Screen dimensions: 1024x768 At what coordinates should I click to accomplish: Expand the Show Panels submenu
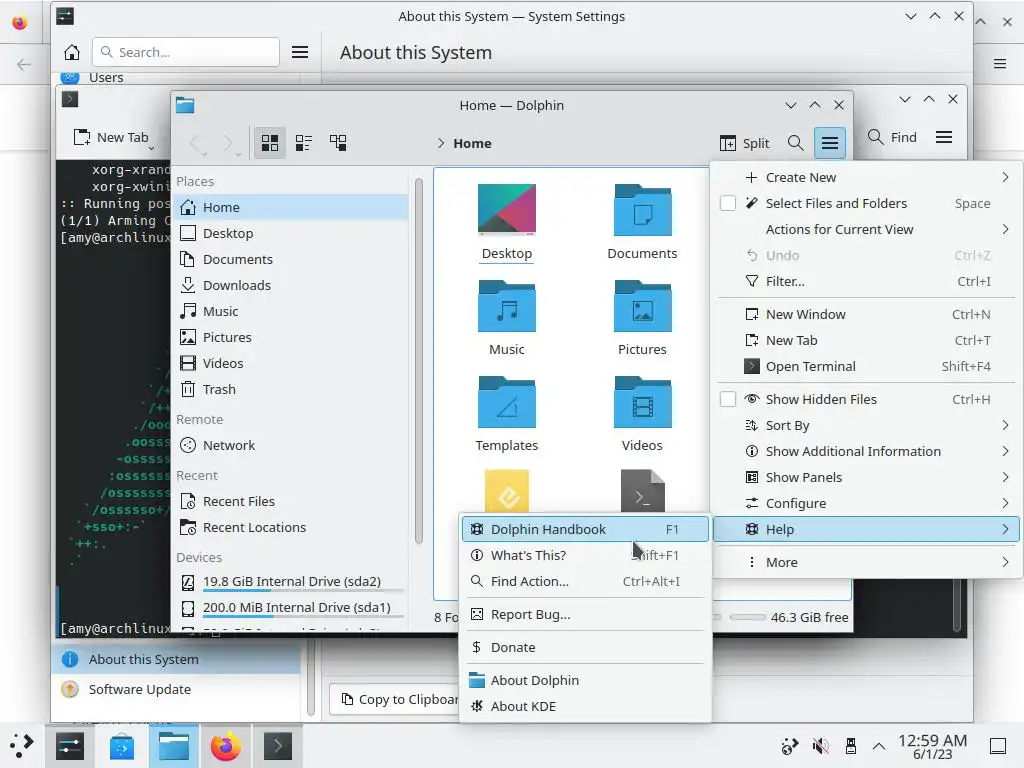point(866,477)
